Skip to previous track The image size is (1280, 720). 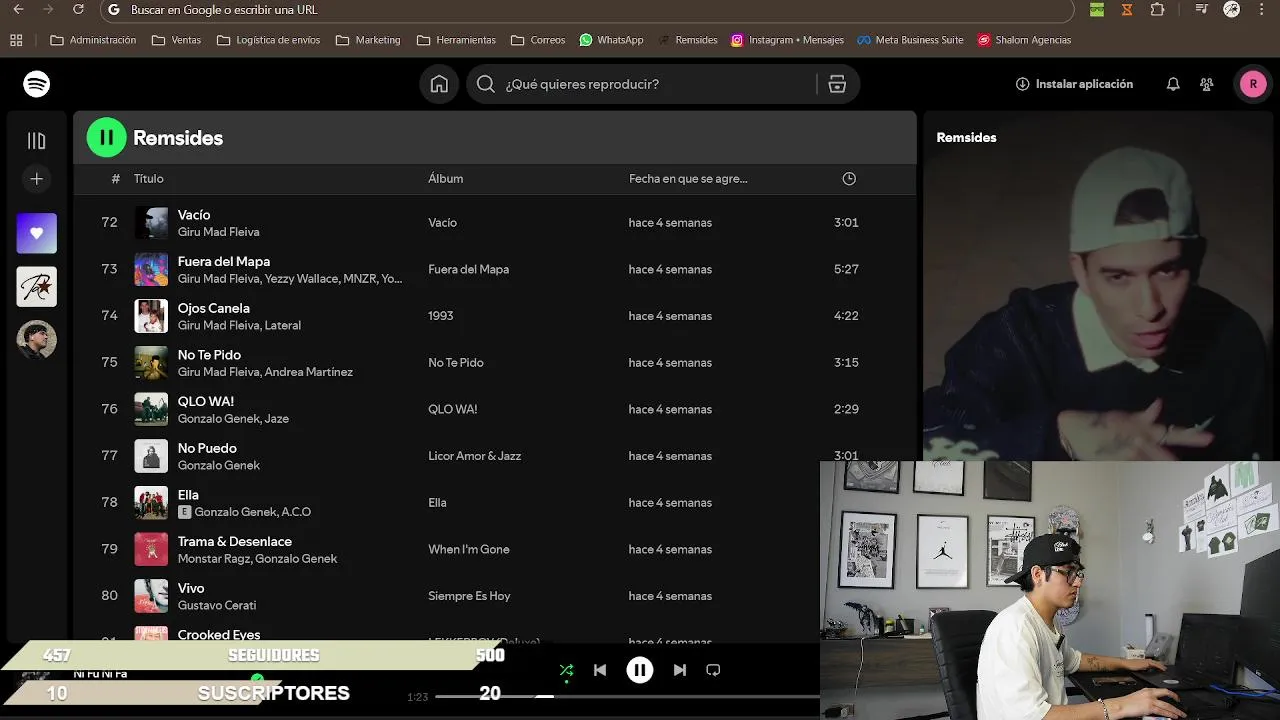(600, 670)
